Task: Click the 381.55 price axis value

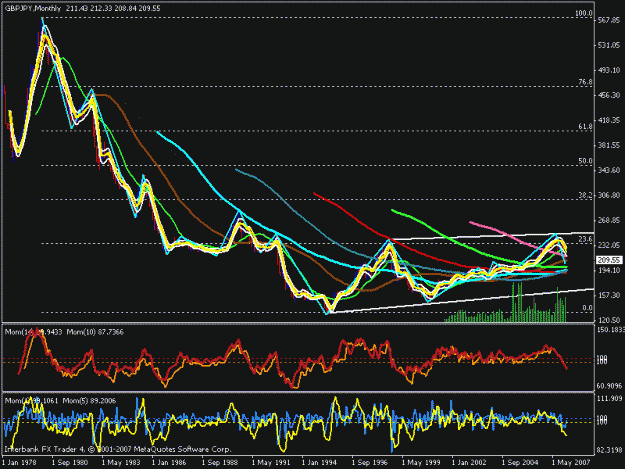Action: (609, 145)
